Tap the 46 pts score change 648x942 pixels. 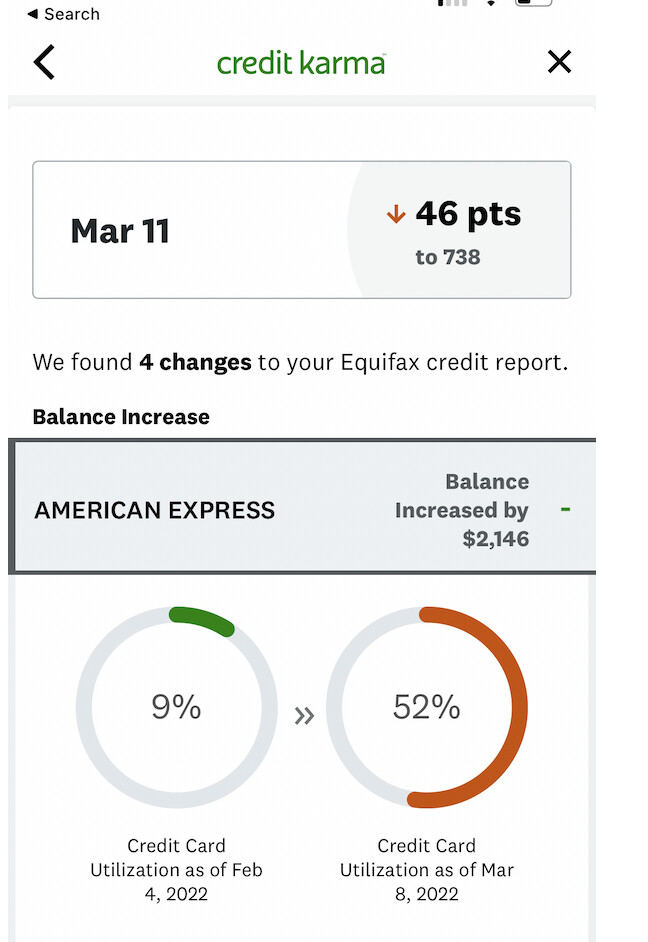click(468, 214)
